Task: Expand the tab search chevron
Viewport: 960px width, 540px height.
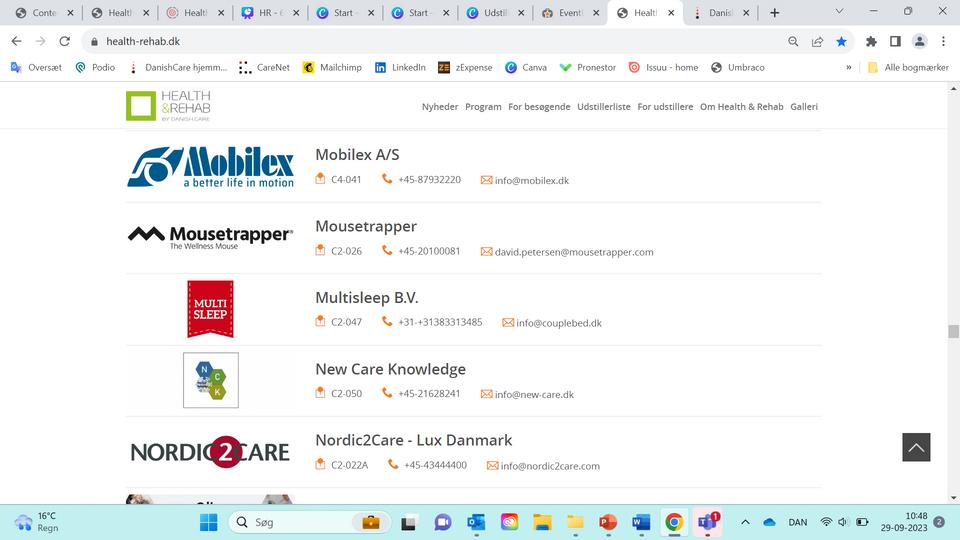Action: [x=839, y=11]
